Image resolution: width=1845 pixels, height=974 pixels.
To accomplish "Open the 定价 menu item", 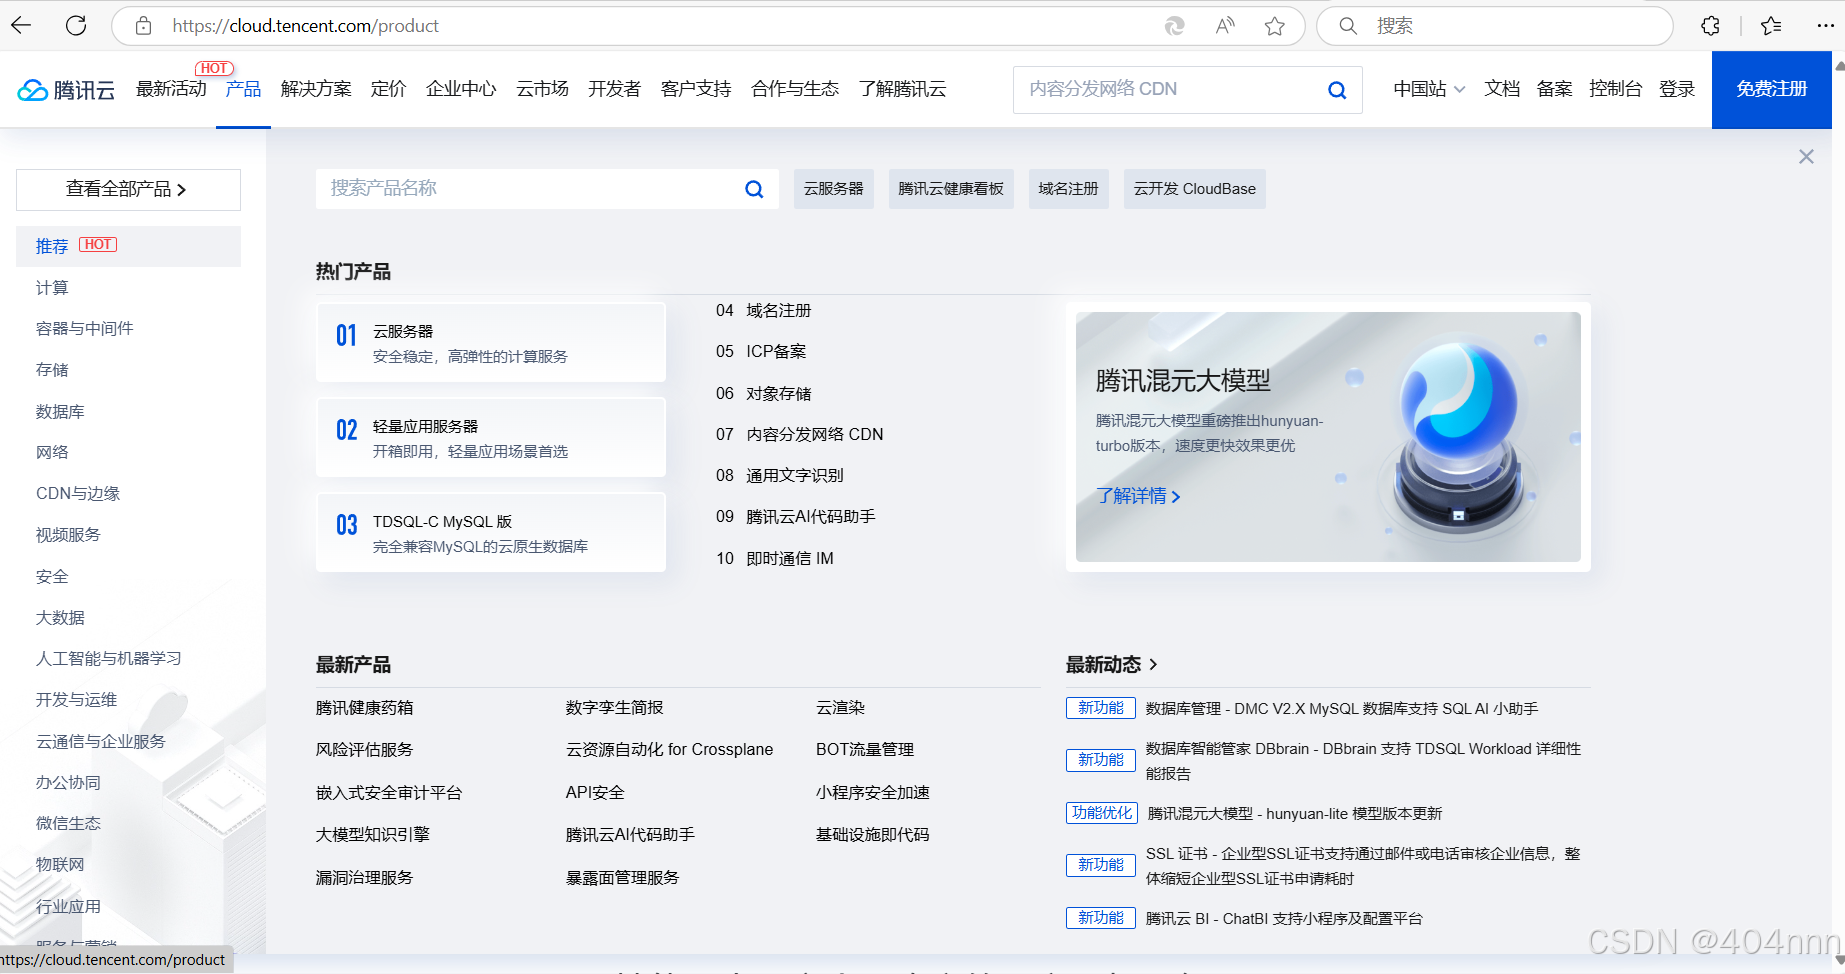I will [388, 89].
